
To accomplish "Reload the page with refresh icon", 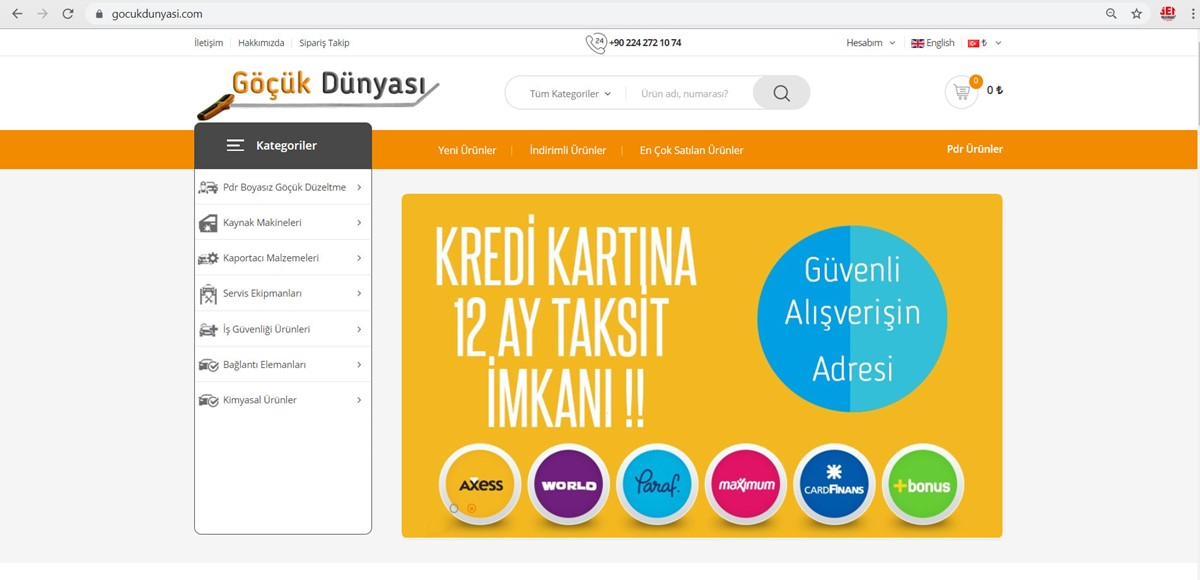I will click(68, 14).
